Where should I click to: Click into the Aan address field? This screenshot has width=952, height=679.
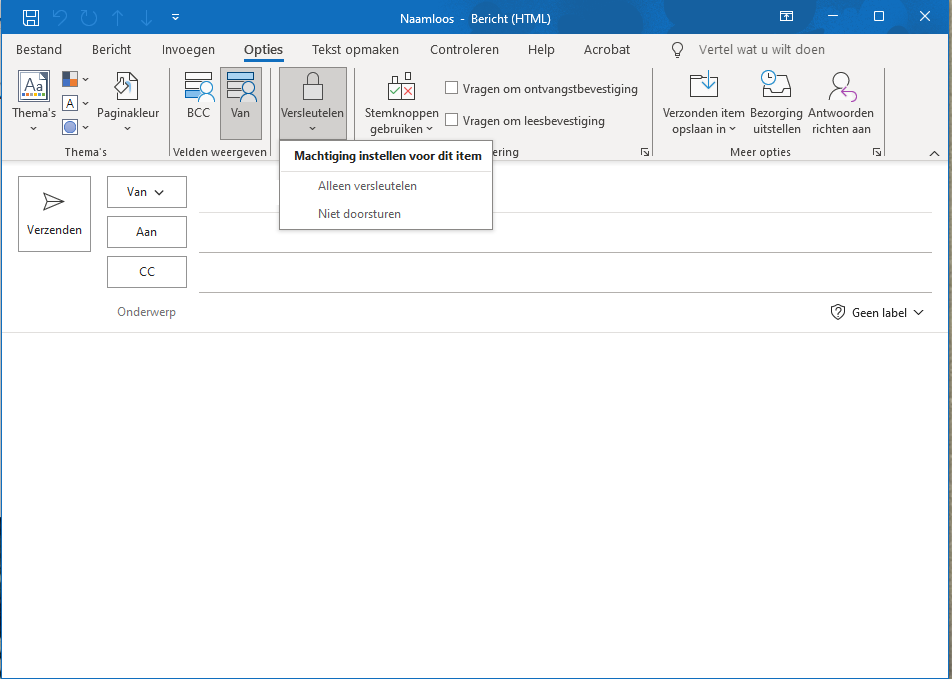pyautogui.click(x=565, y=233)
